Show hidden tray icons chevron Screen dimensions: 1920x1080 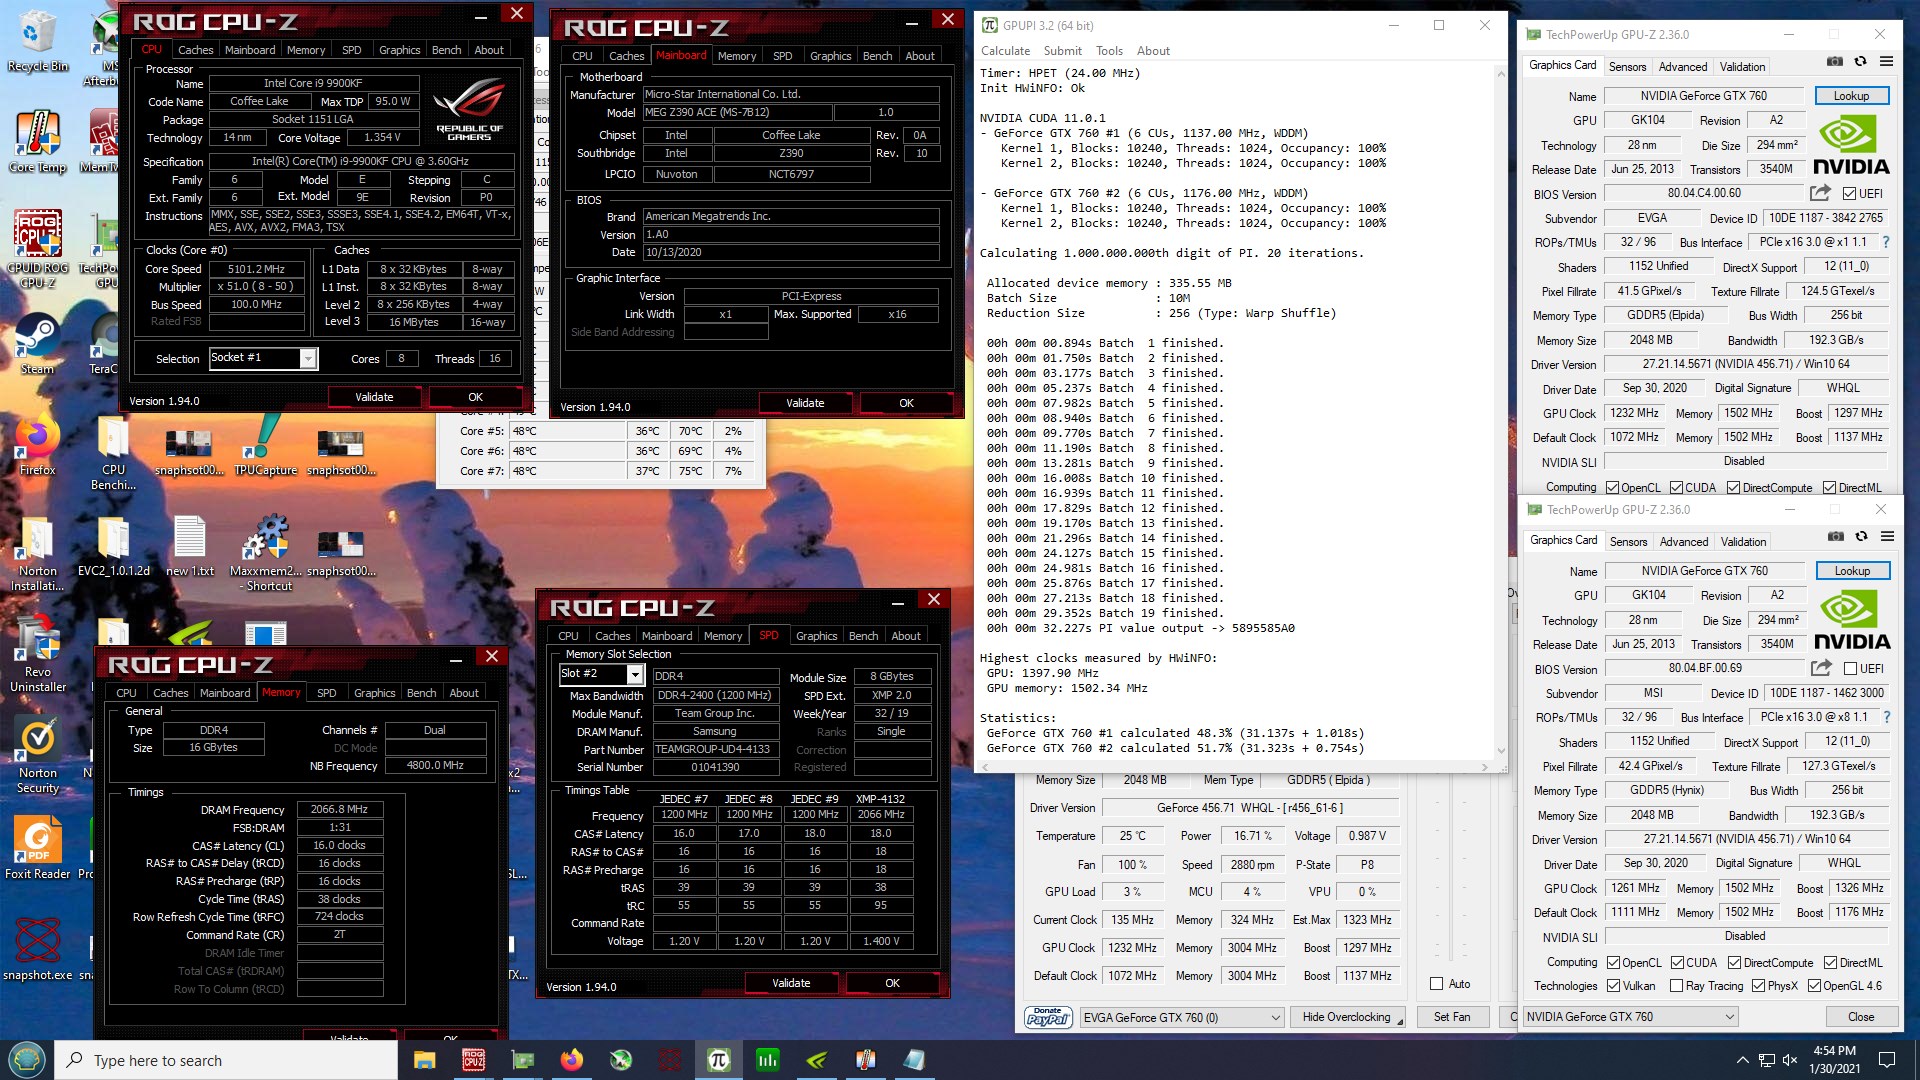click(x=1742, y=1060)
